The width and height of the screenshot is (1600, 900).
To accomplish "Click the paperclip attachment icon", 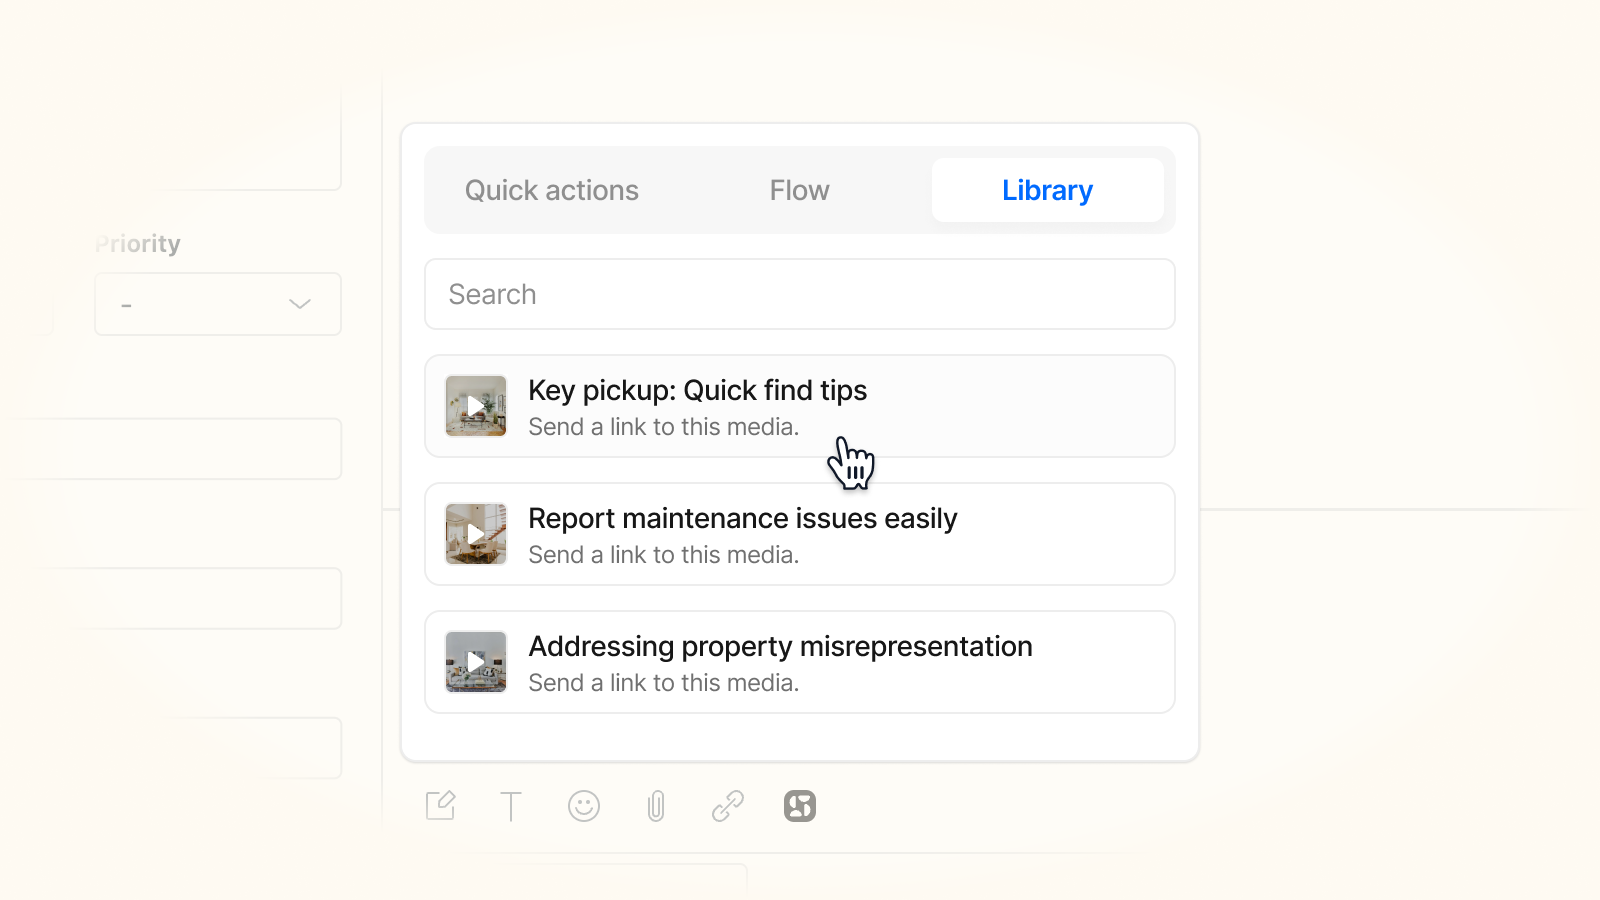I will [656, 806].
